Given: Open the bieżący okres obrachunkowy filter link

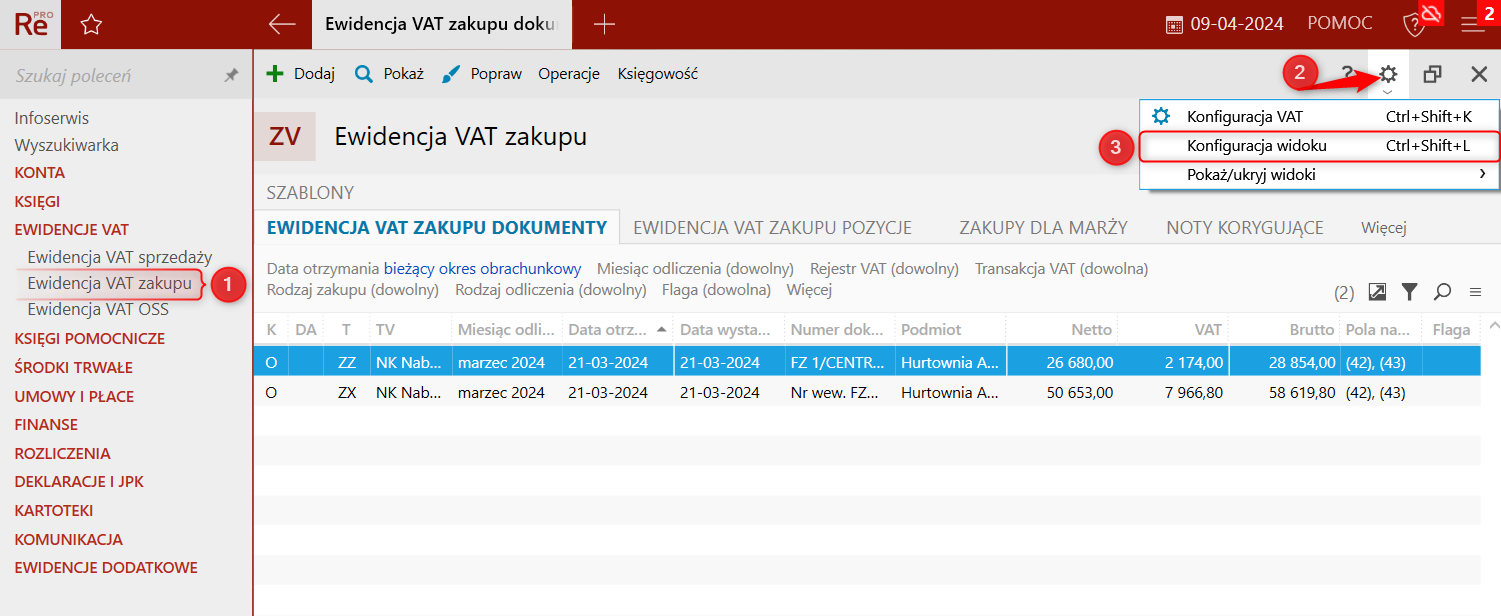Looking at the screenshot, I should click(x=483, y=269).
